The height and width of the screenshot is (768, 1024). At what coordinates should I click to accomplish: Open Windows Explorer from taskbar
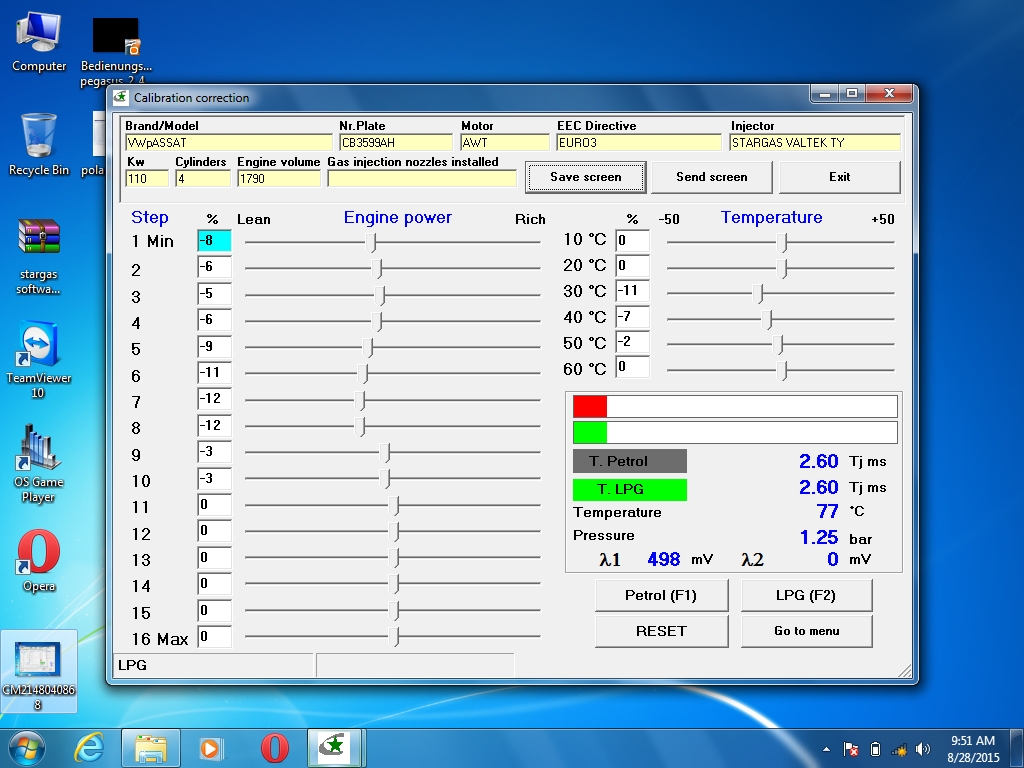(151, 747)
